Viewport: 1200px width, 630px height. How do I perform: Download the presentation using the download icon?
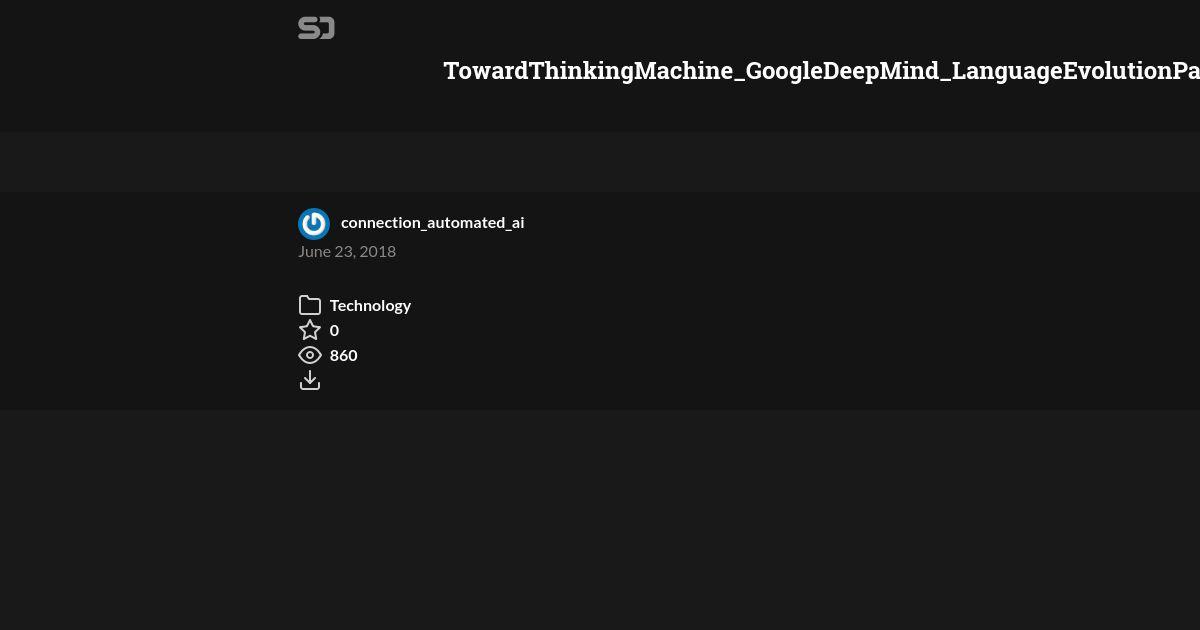click(310, 380)
